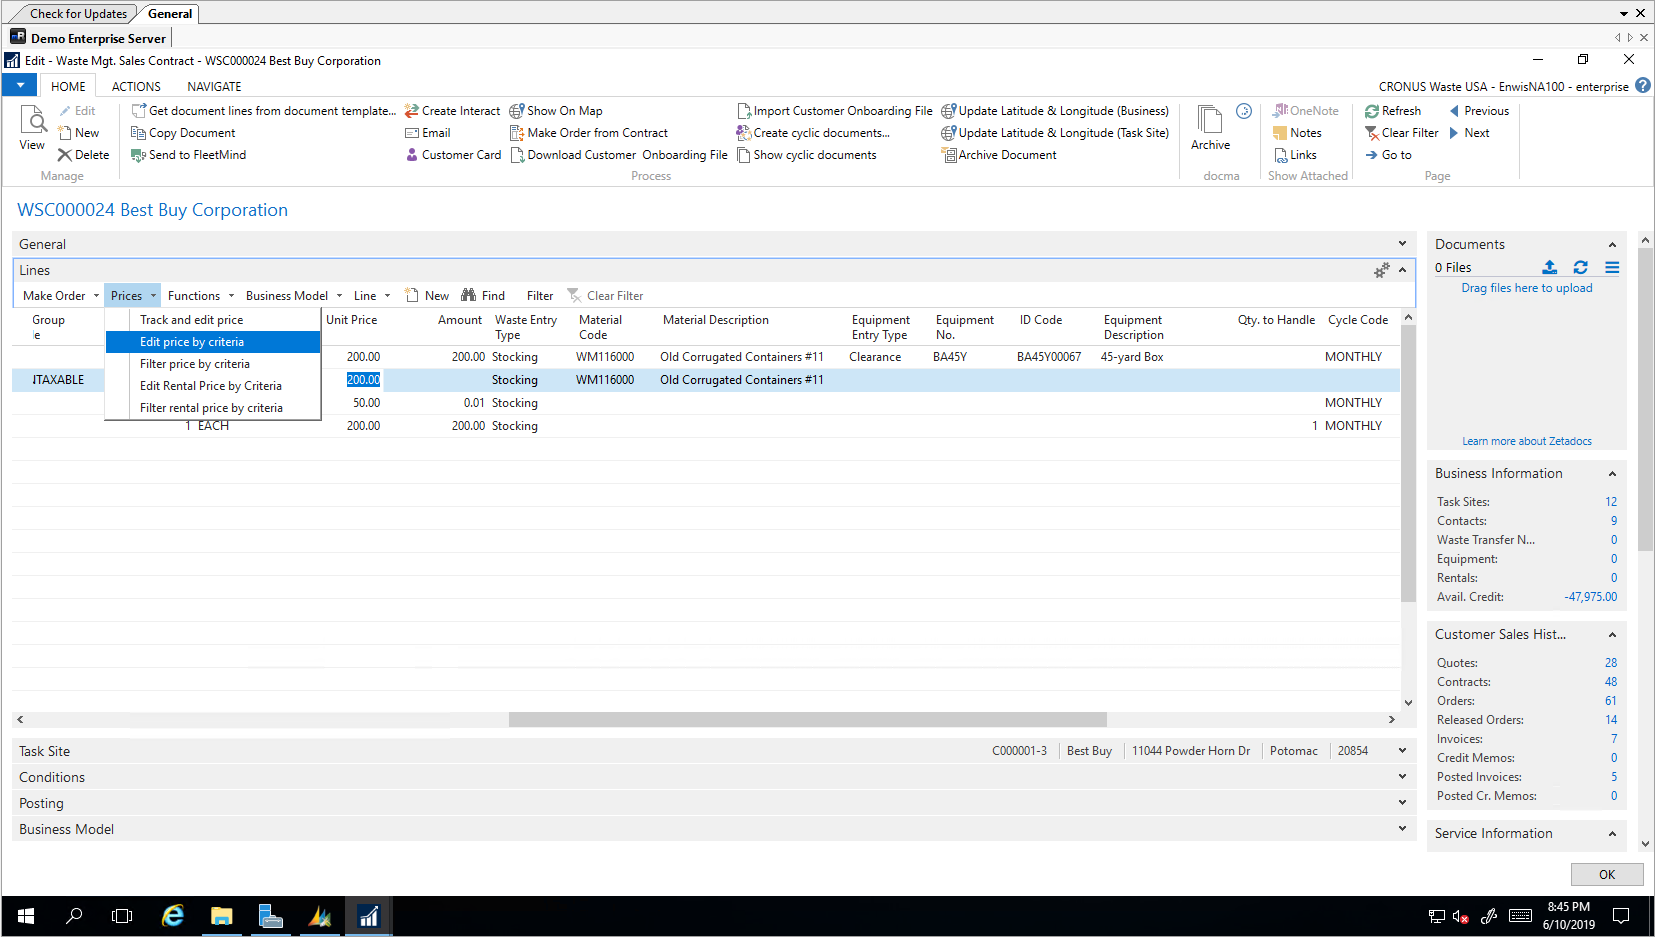1655x937 pixels.
Task: Click the upload icon in Documents
Action: [1549, 267]
